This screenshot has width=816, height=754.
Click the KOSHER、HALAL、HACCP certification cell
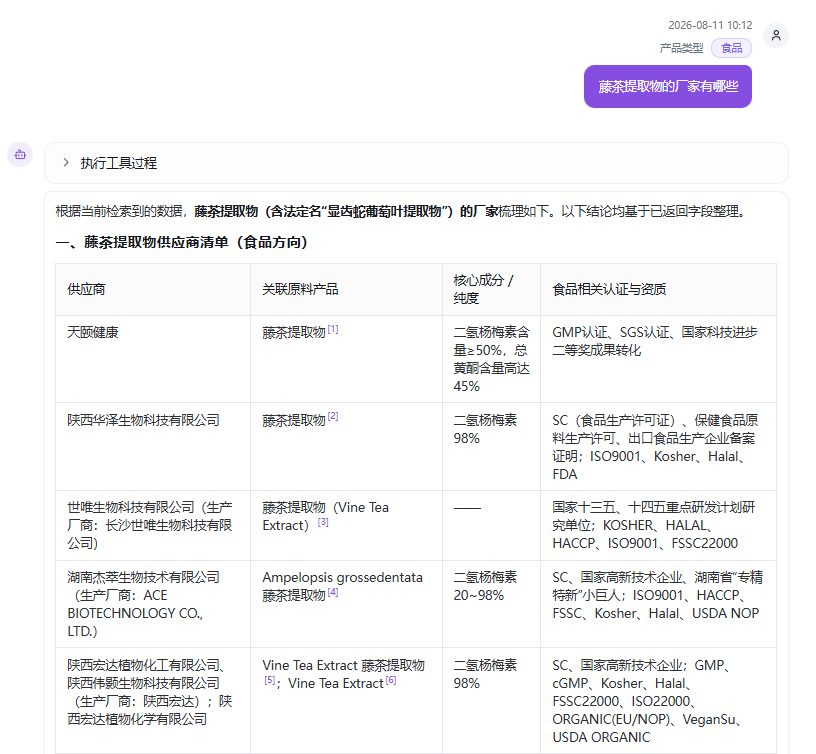[658, 526]
